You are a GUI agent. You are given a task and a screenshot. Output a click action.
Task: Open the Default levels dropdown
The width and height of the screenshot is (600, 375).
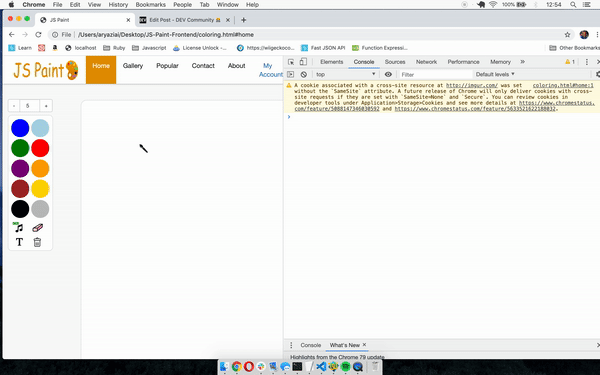[495, 74]
